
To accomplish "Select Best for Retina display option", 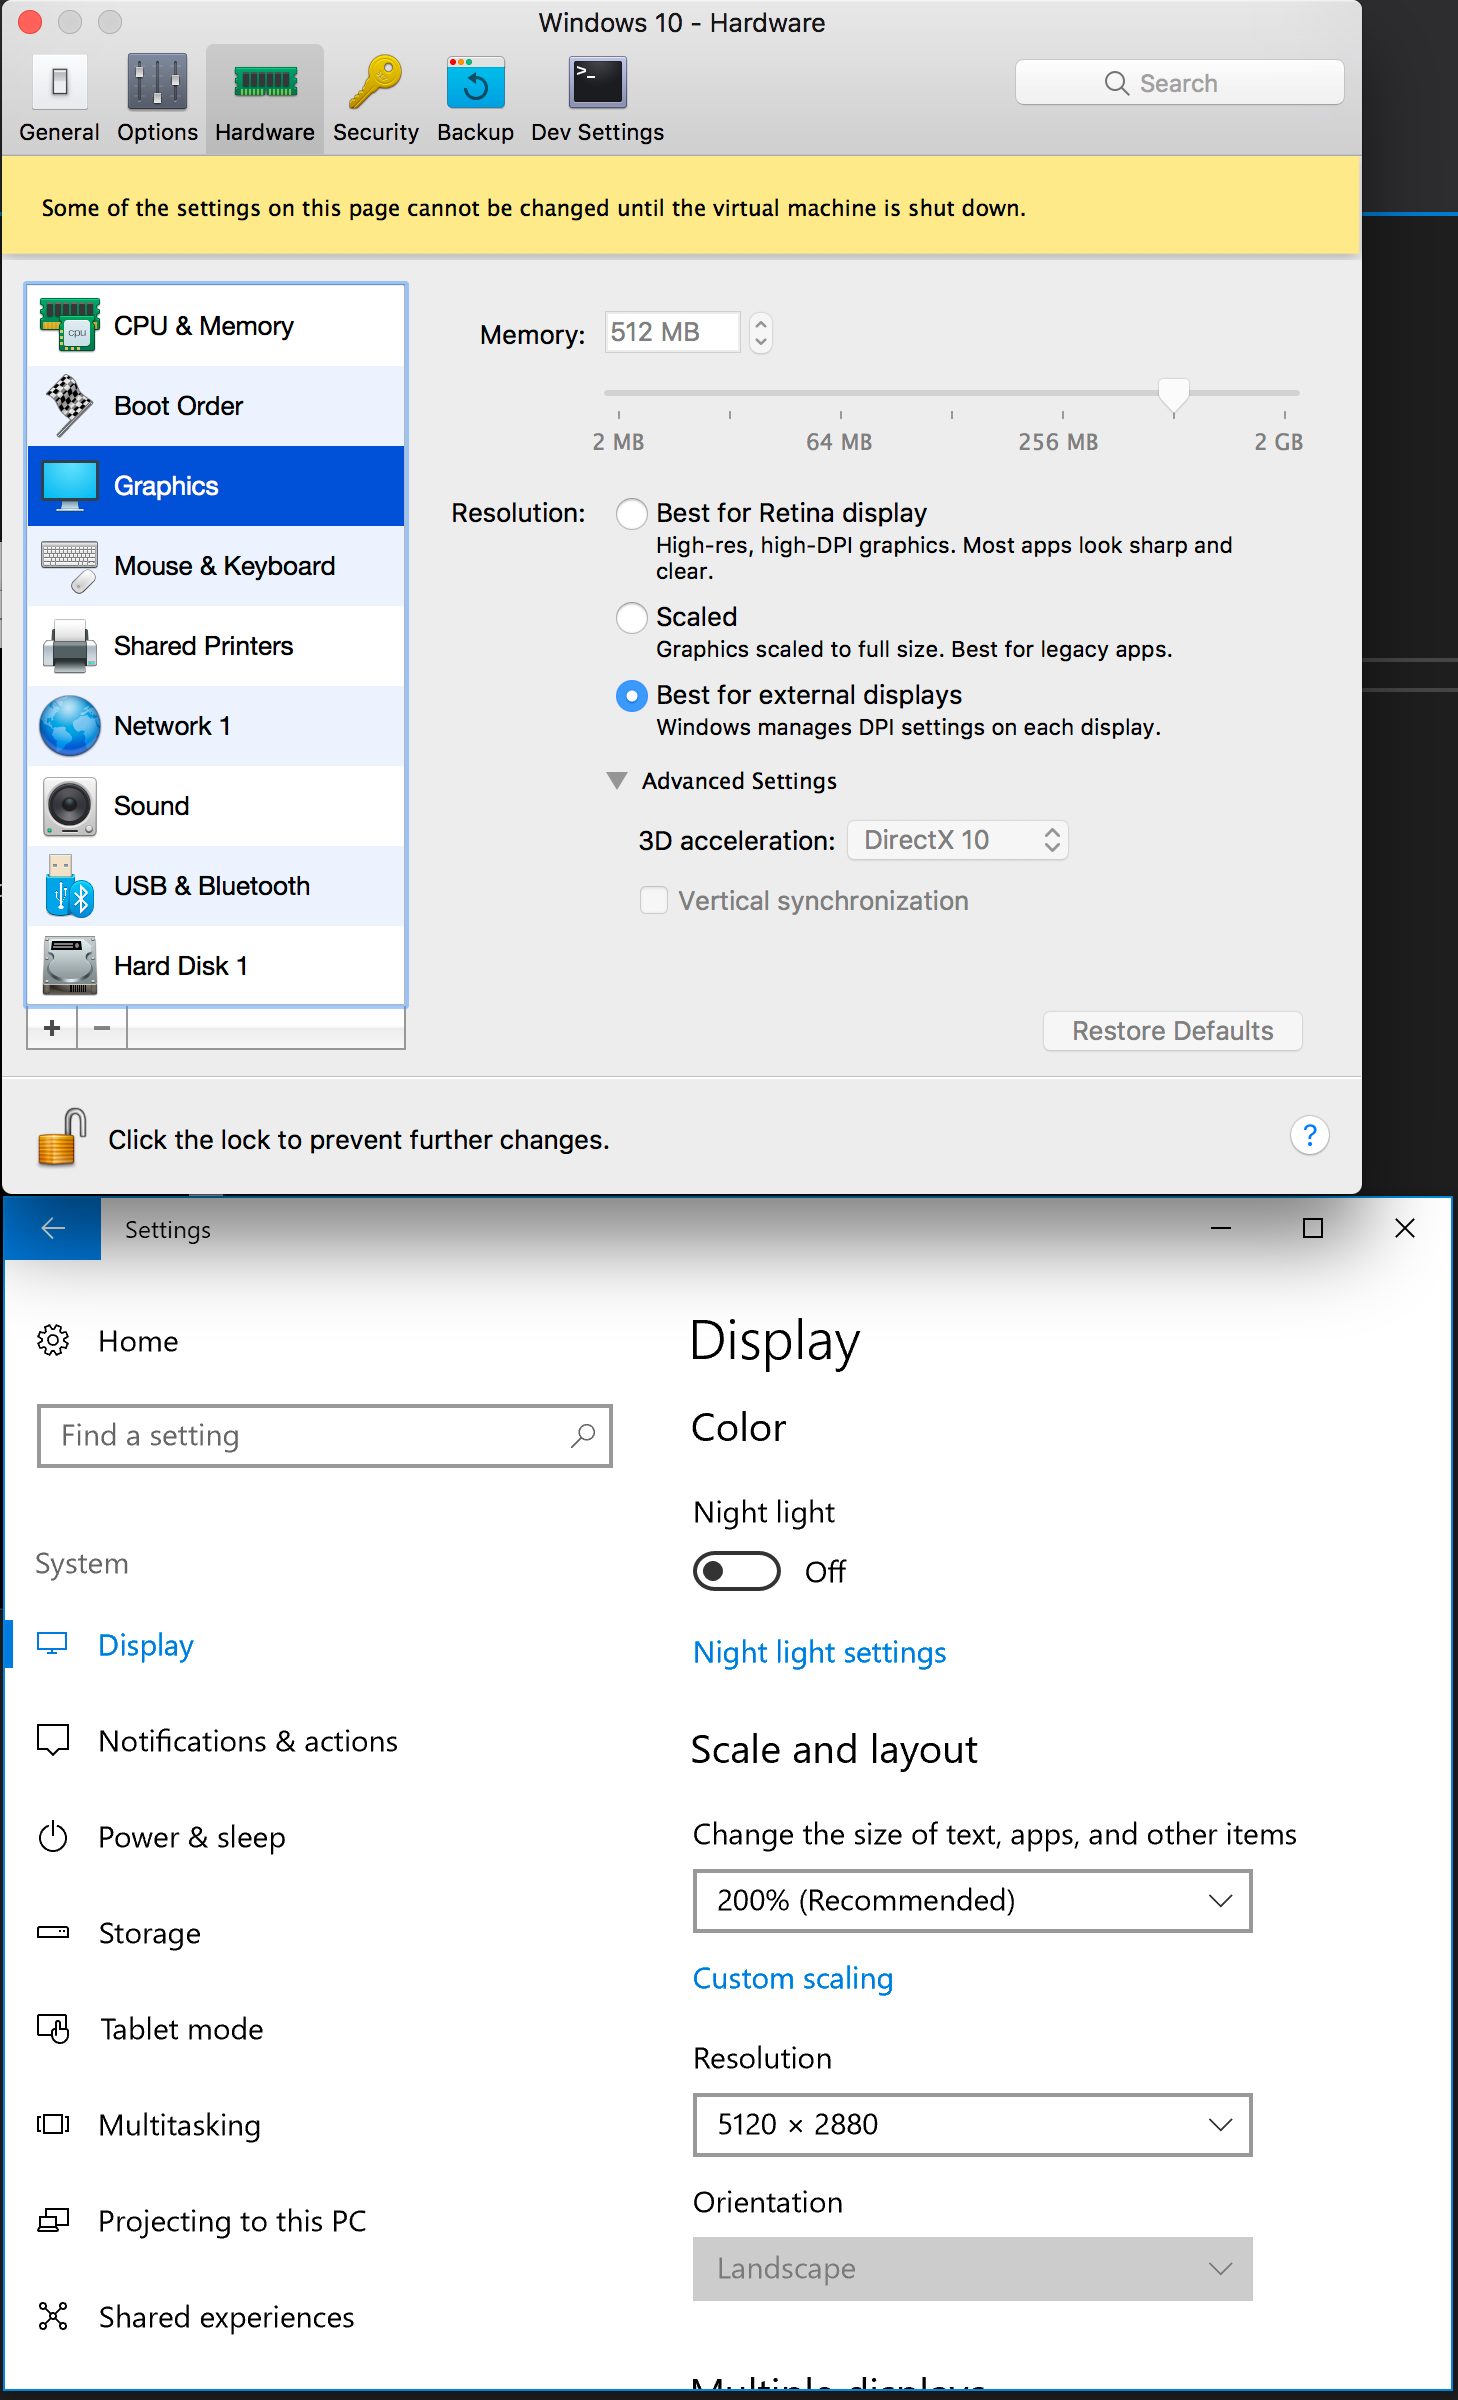I will (632, 514).
